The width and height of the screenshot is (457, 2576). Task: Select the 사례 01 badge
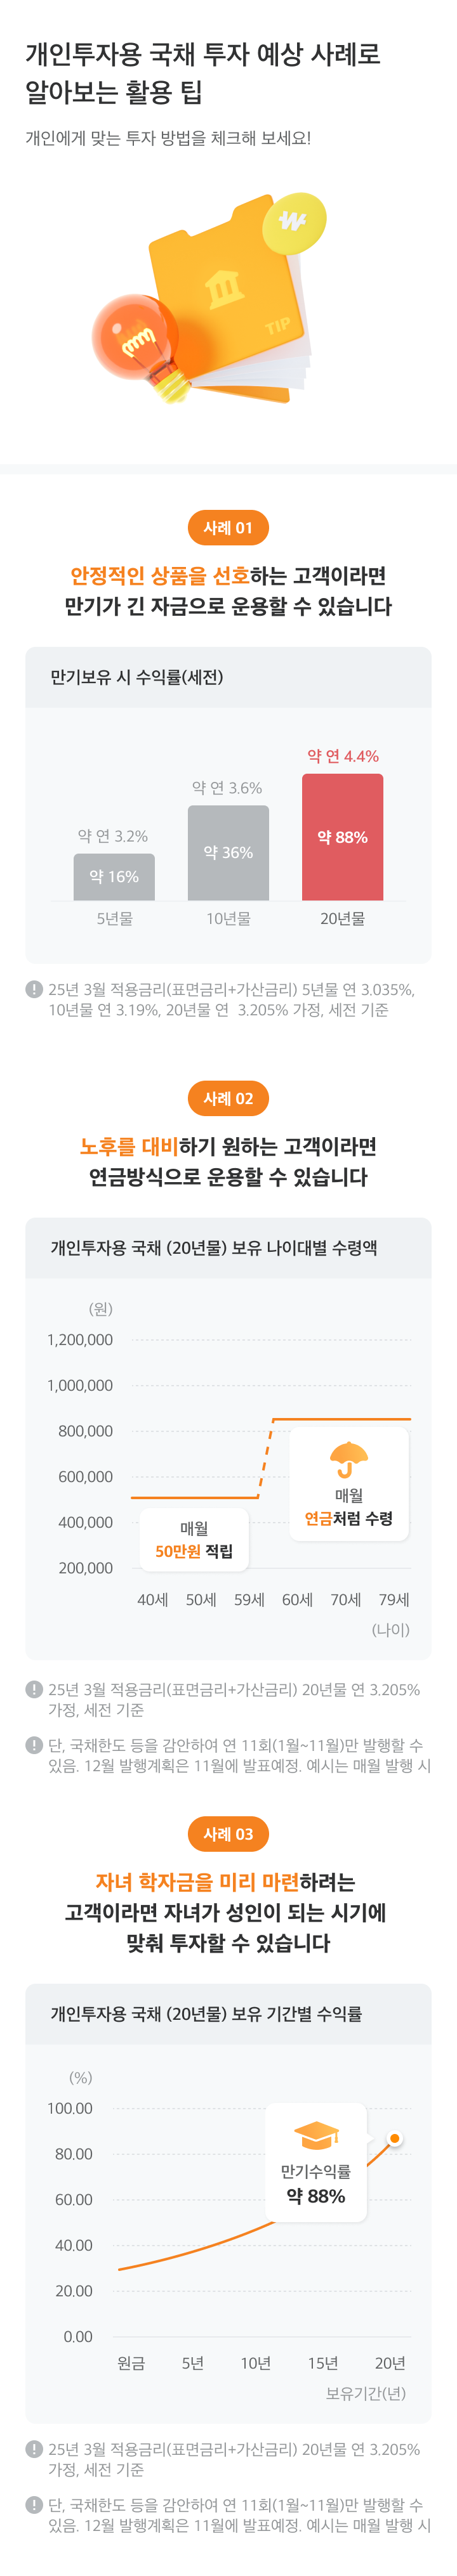(228, 528)
